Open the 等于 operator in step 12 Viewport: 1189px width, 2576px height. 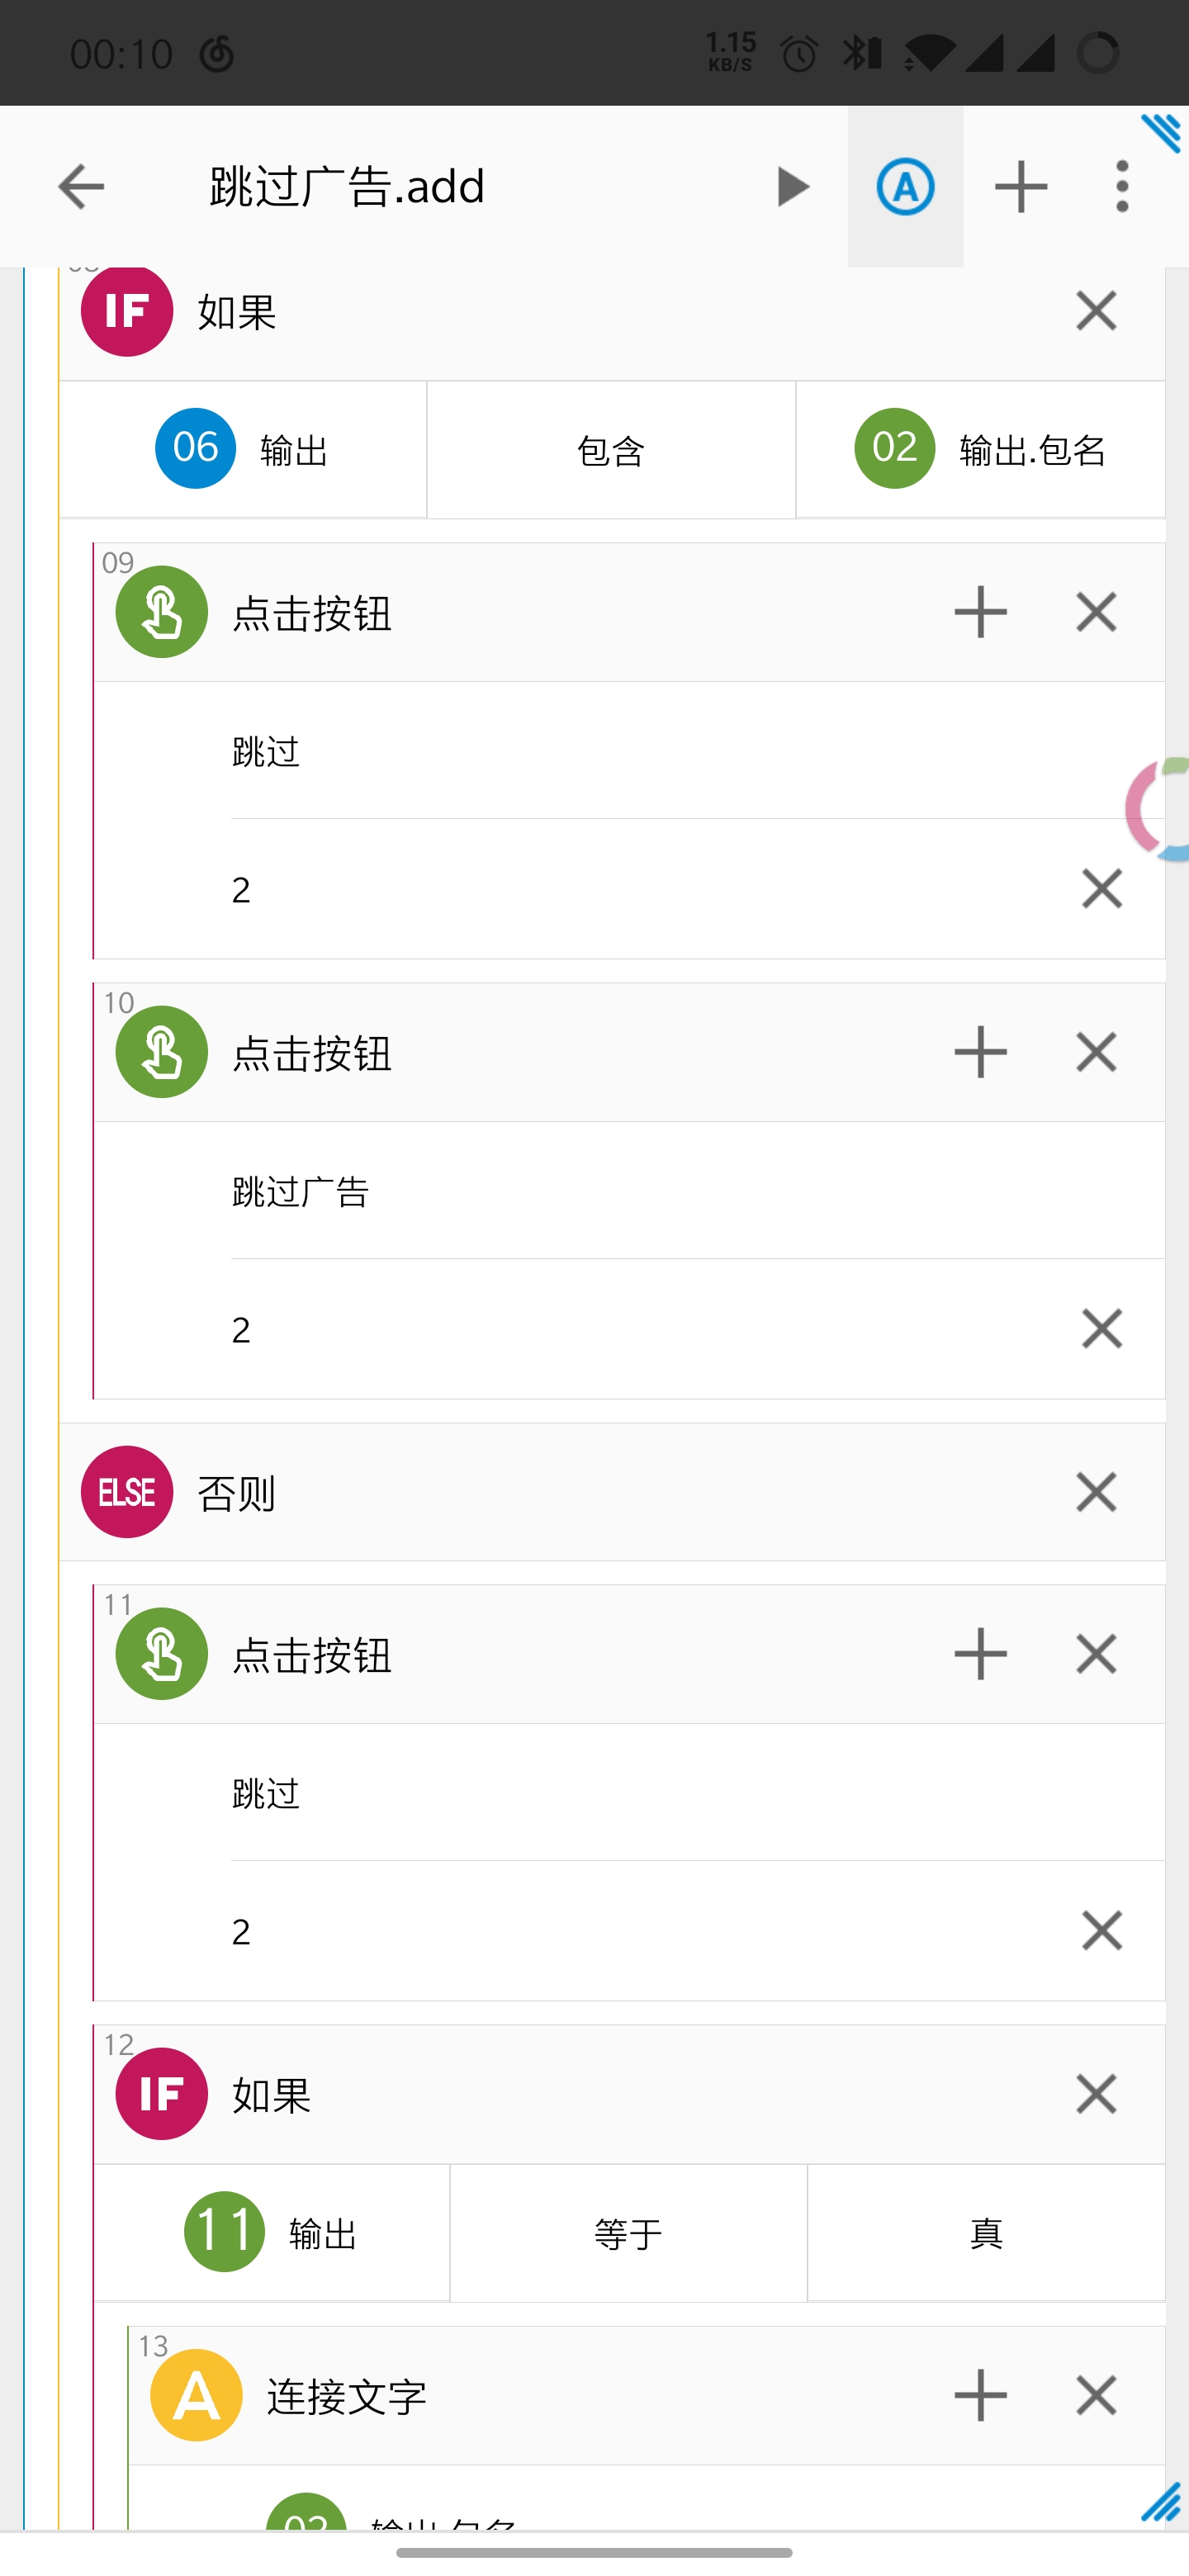[628, 2233]
